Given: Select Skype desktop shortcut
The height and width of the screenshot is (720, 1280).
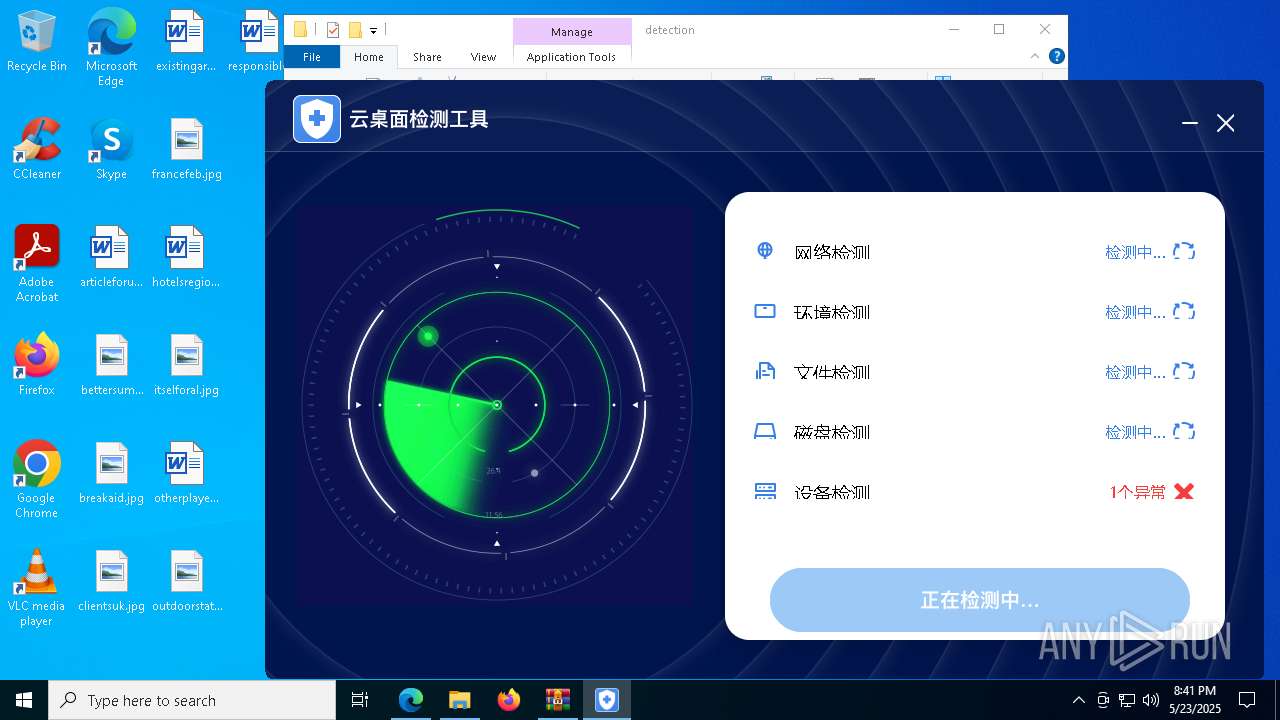Looking at the screenshot, I should coord(111,149).
